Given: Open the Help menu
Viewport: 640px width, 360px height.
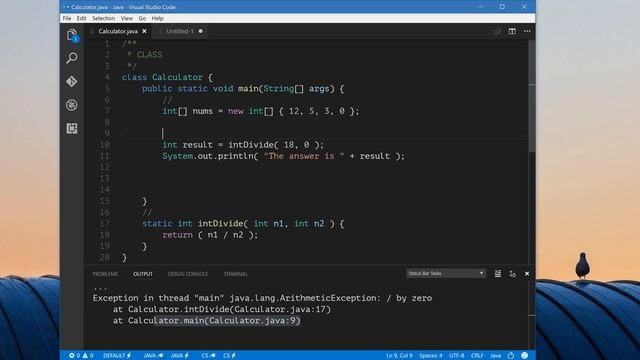Looking at the screenshot, I should [x=158, y=18].
